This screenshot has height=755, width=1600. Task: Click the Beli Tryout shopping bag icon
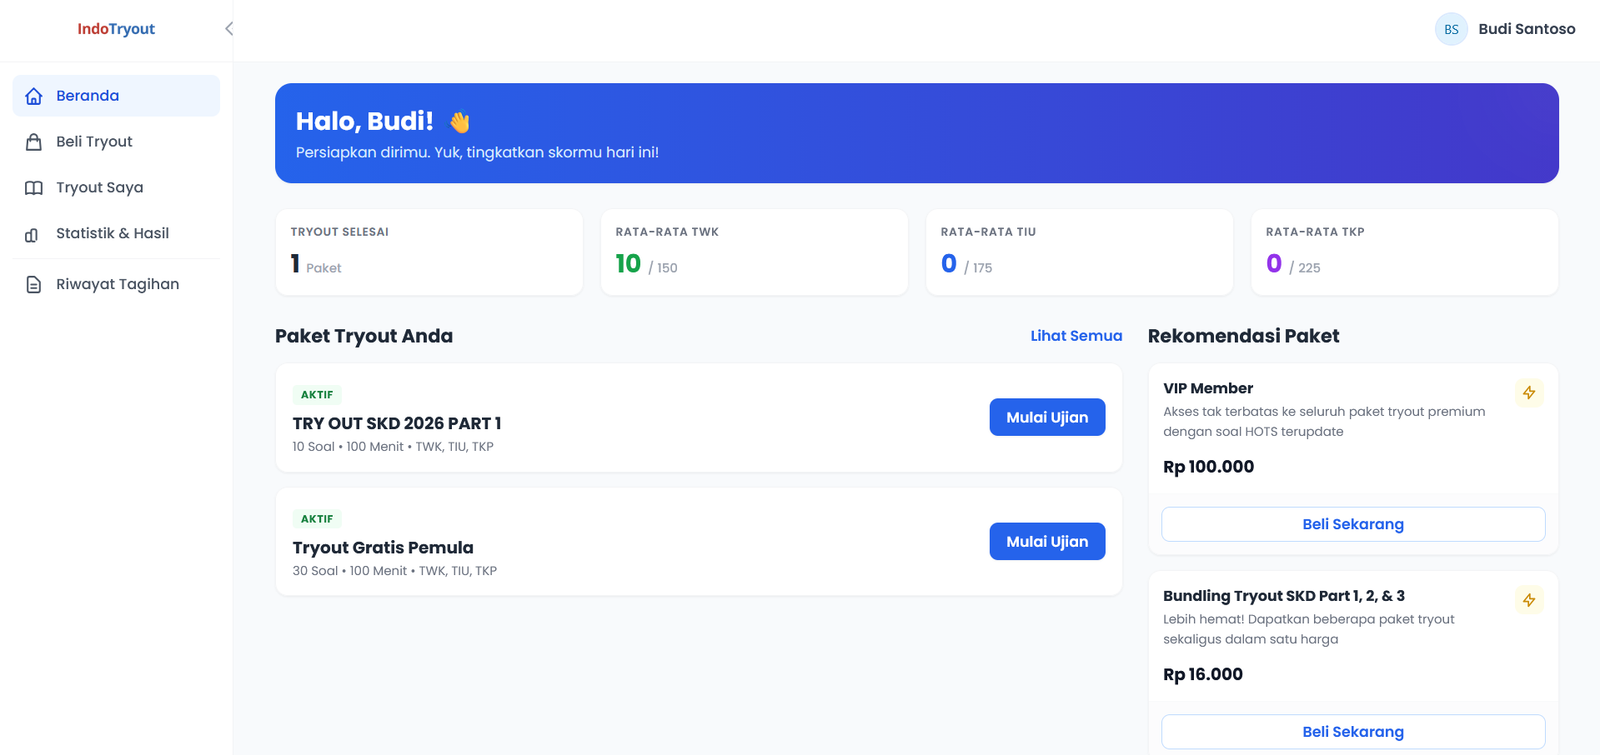pos(34,142)
